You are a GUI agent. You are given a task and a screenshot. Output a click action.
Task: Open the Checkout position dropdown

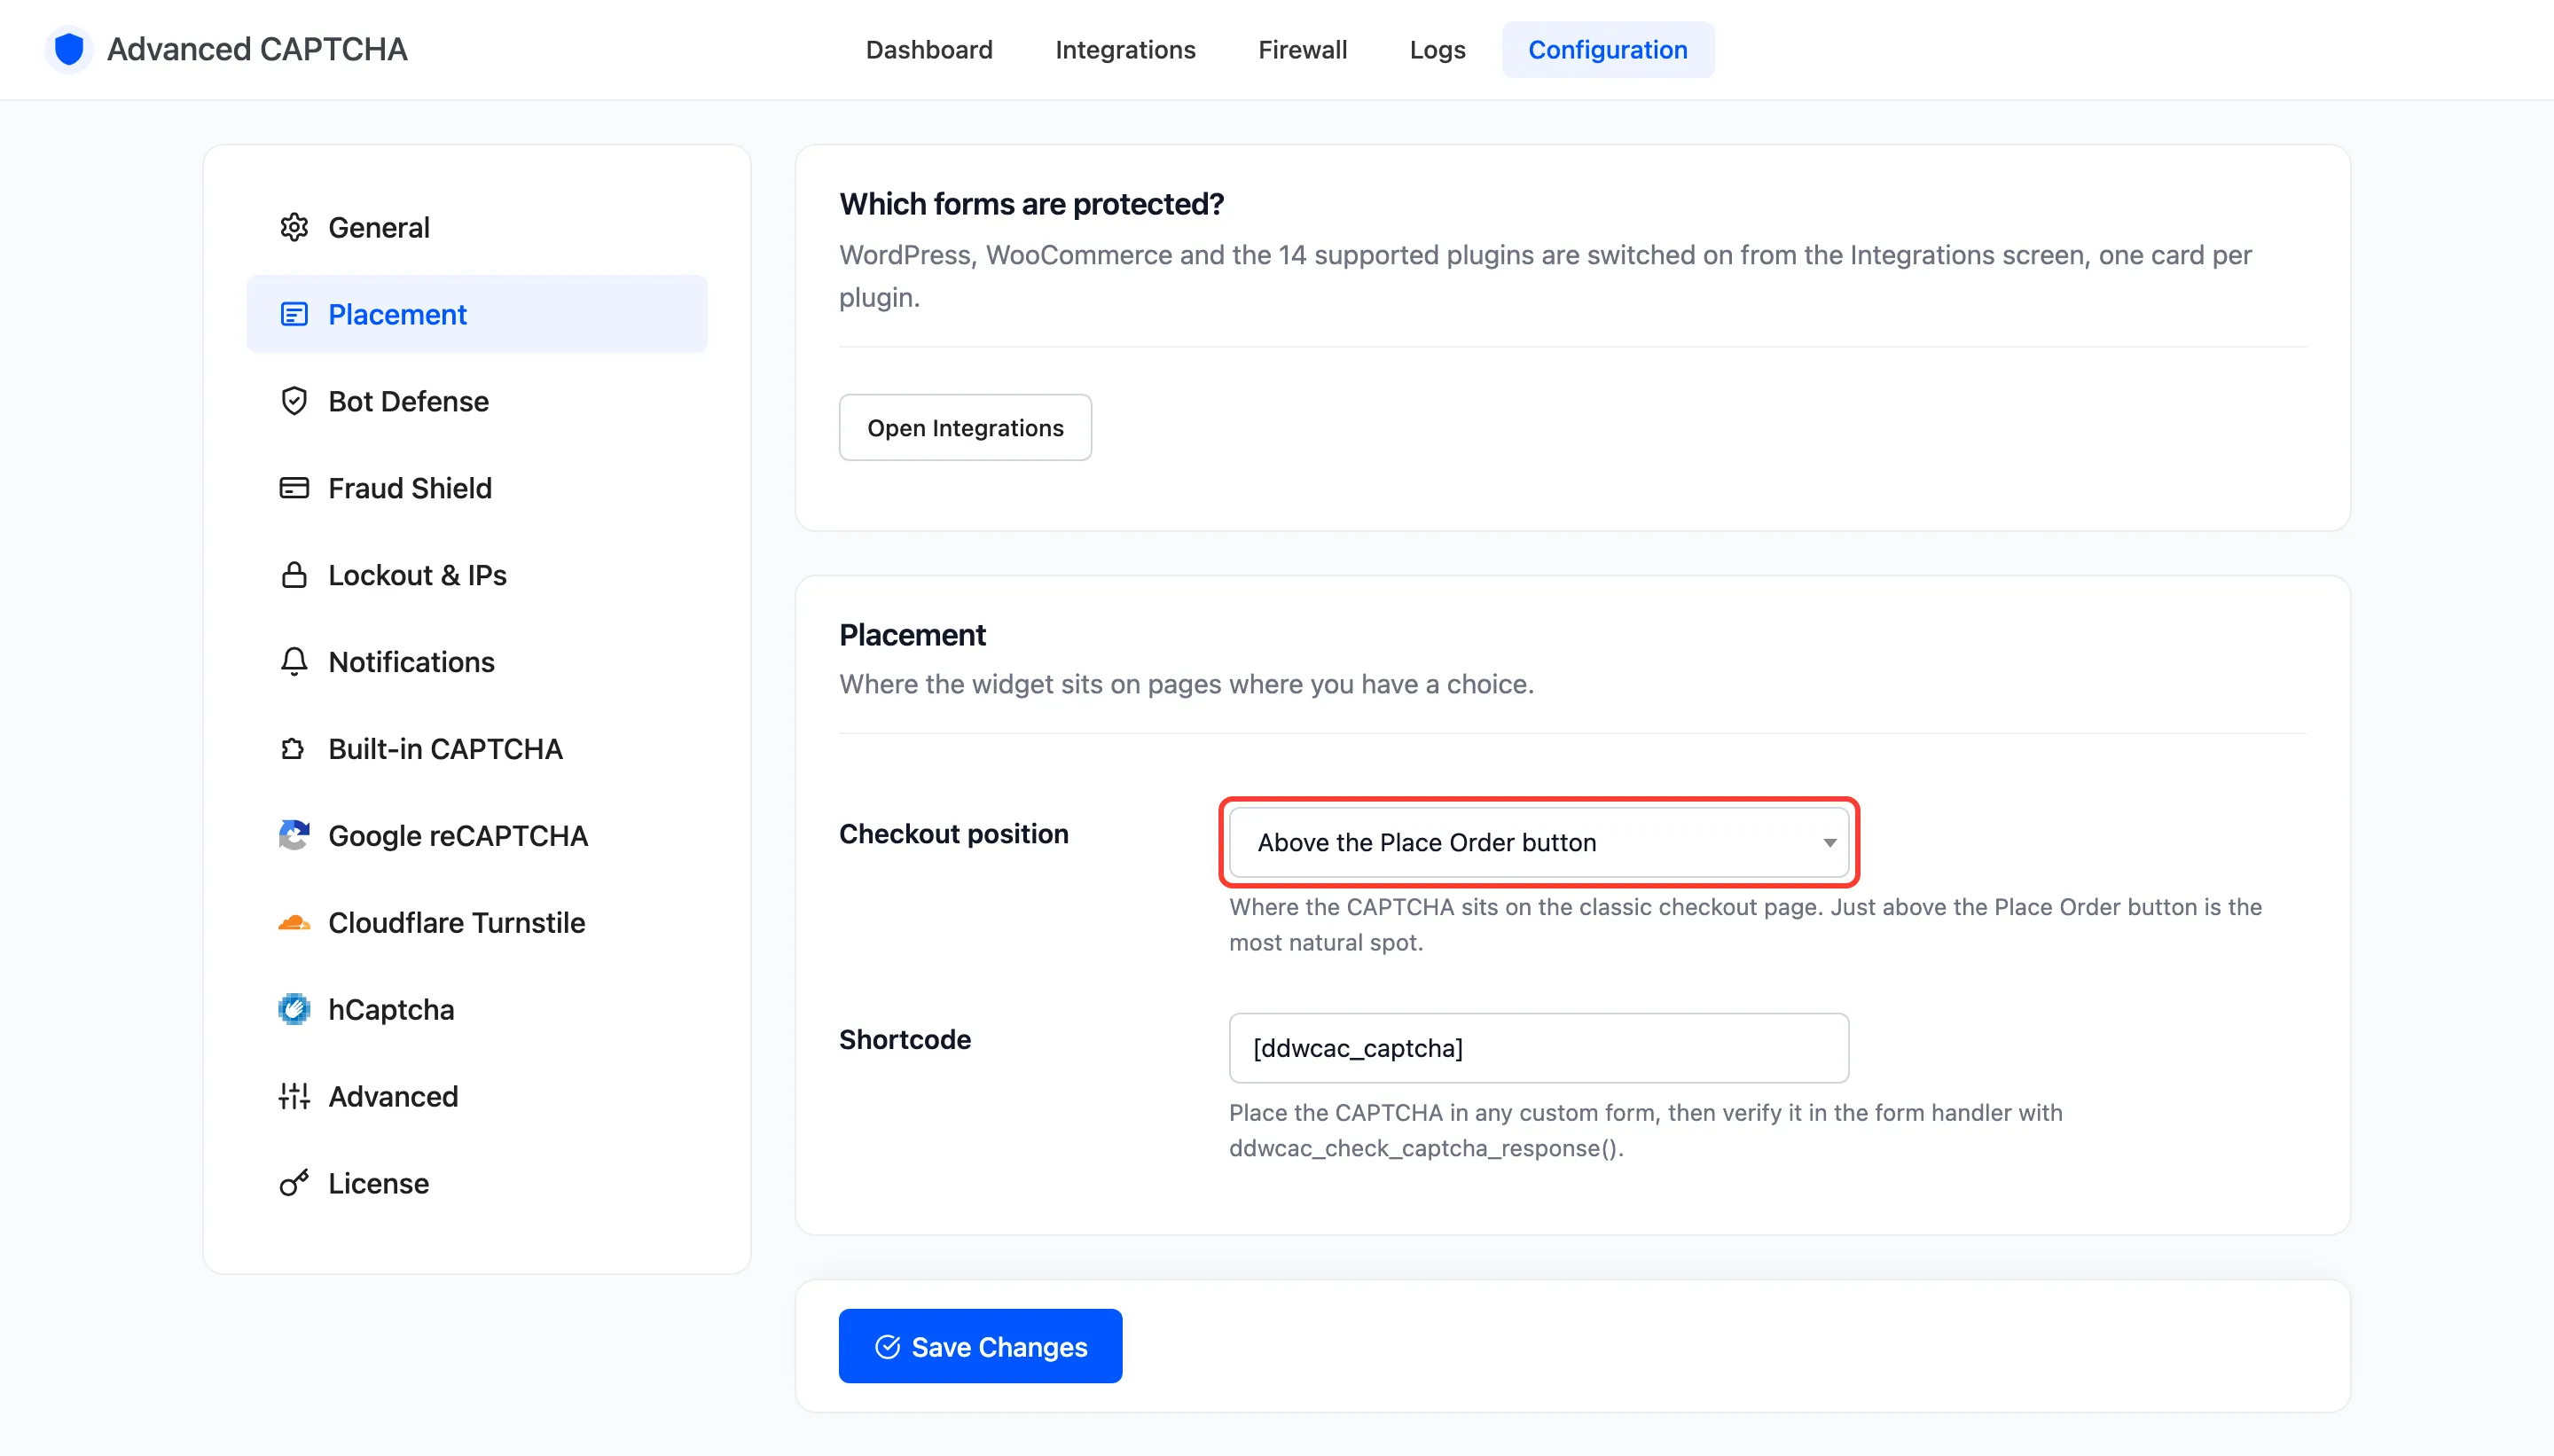point(1539,843)
